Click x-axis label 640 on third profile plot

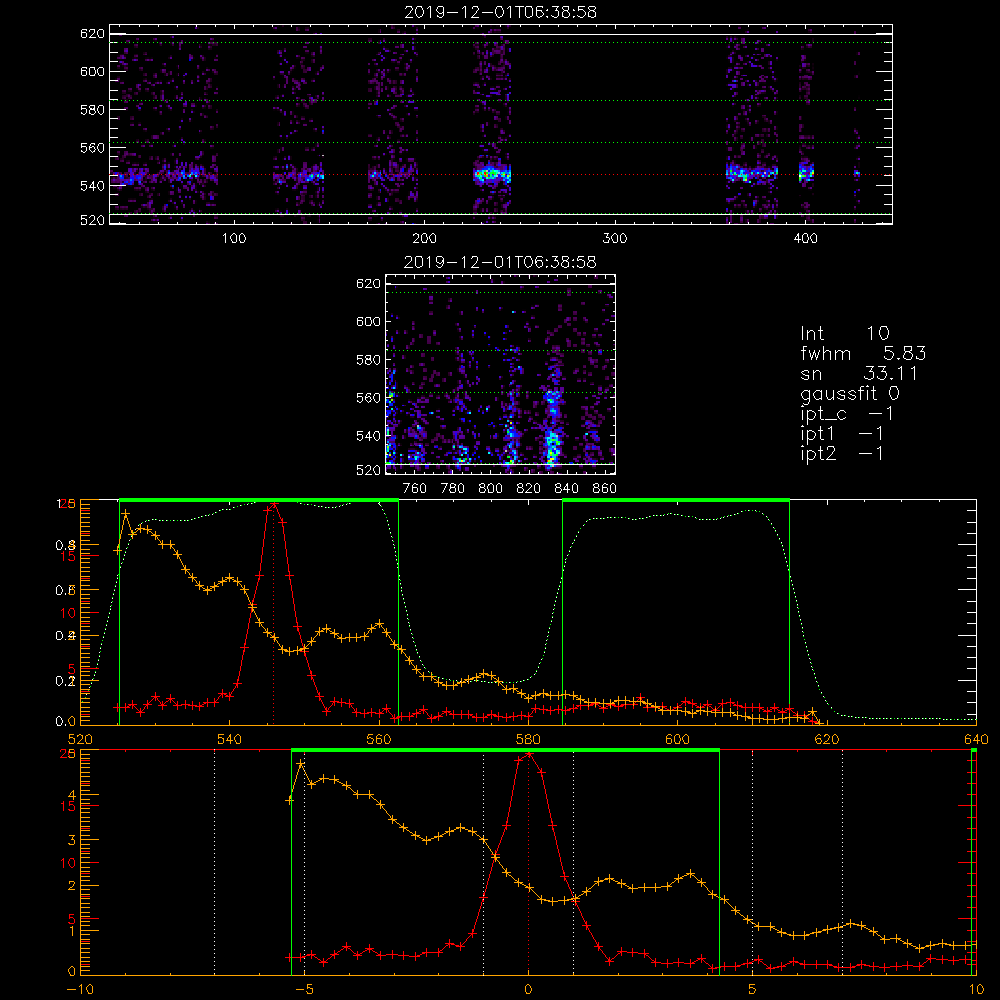click(976, 740)
